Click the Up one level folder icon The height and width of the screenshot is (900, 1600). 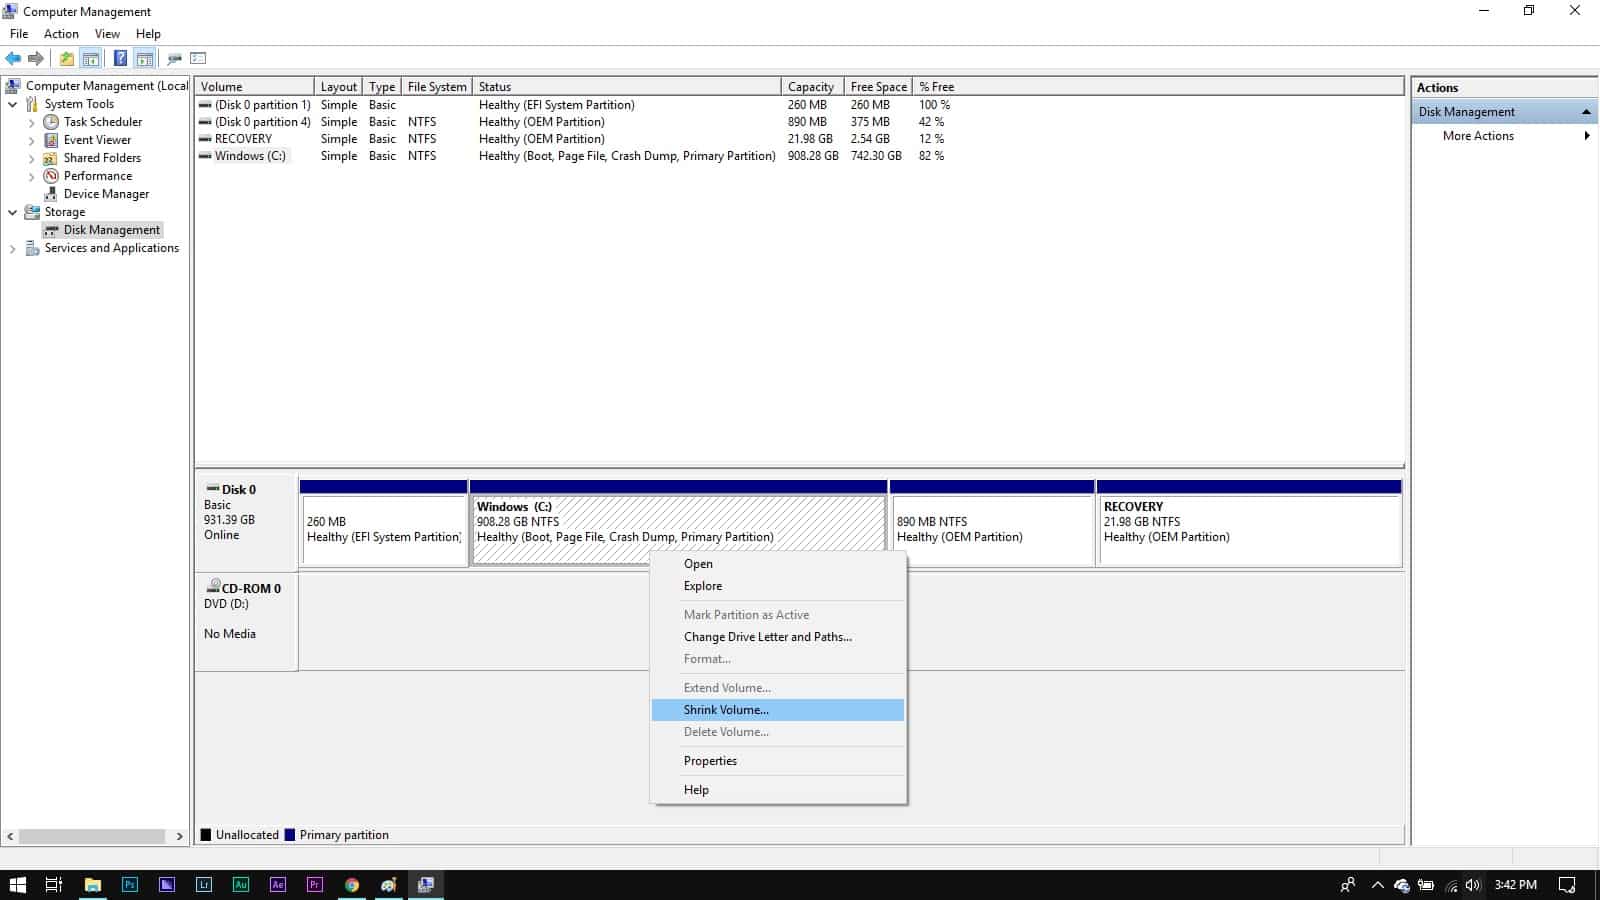(66, 58)
